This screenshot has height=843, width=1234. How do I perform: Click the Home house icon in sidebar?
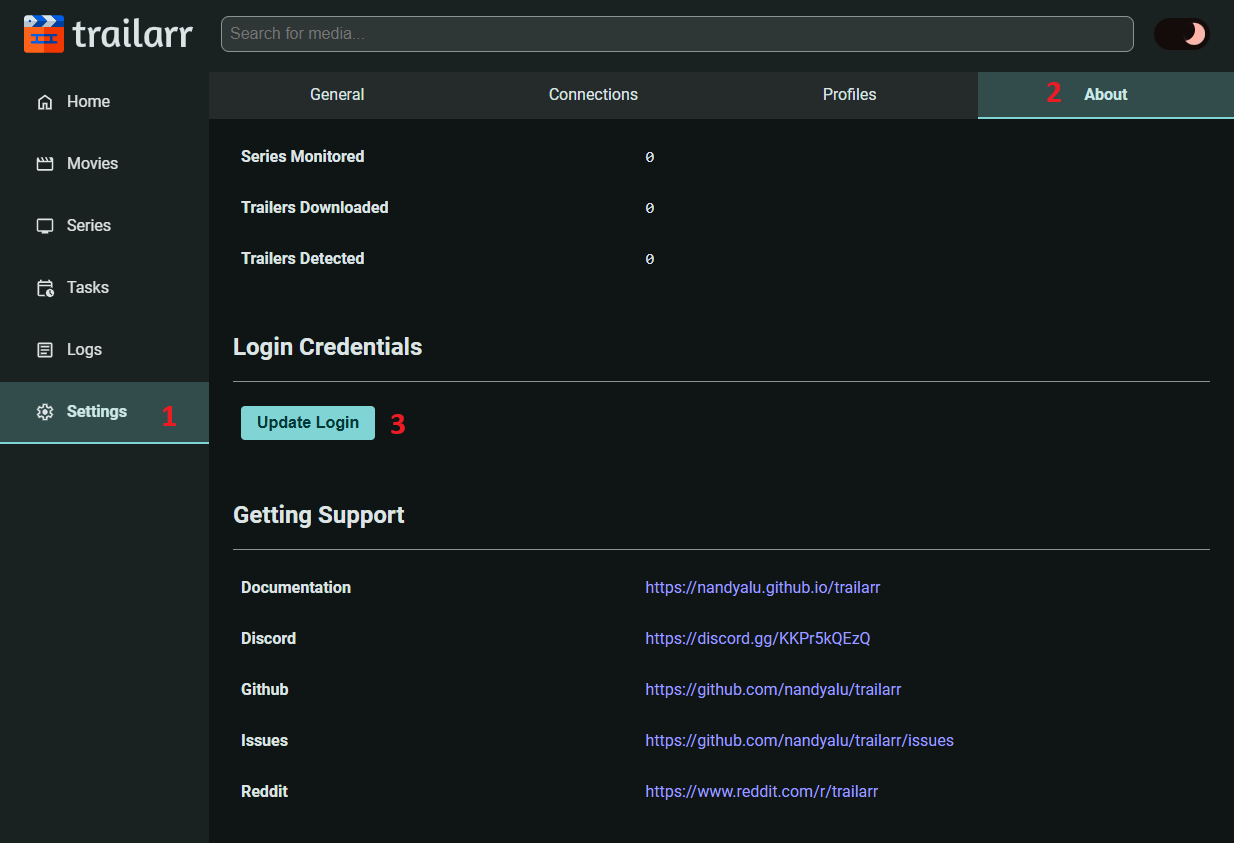click(x=45, y=102)
